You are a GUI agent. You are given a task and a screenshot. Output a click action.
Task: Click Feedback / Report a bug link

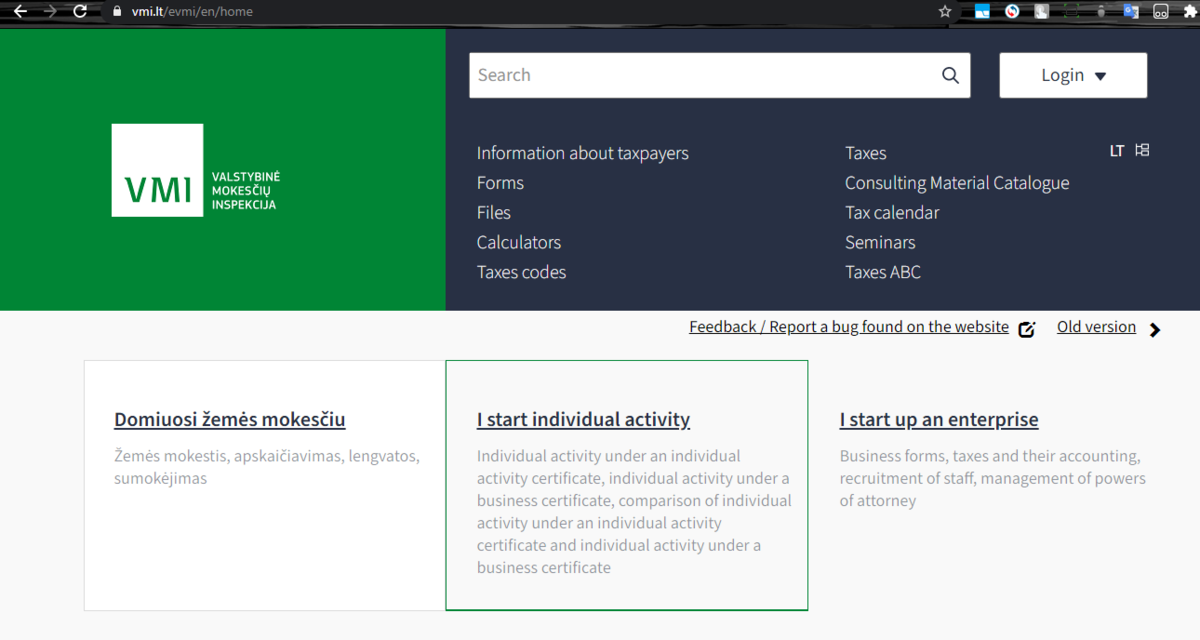click(849, 327)
